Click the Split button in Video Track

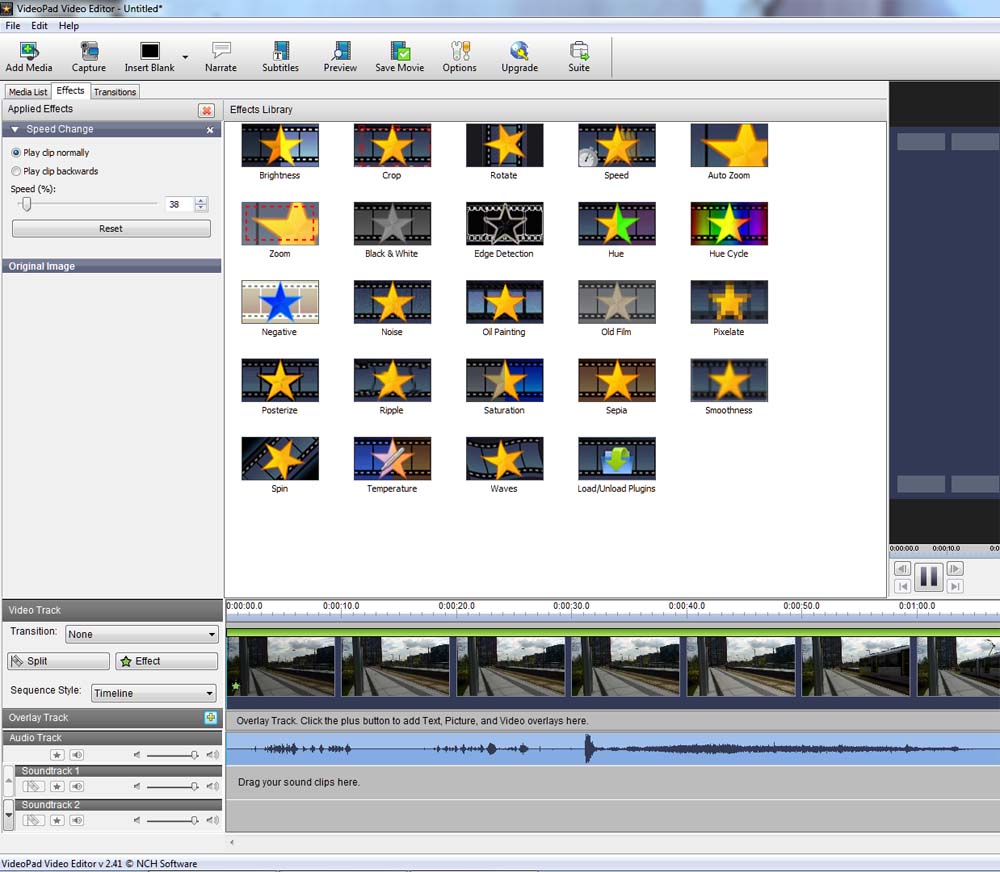[59, 661]
